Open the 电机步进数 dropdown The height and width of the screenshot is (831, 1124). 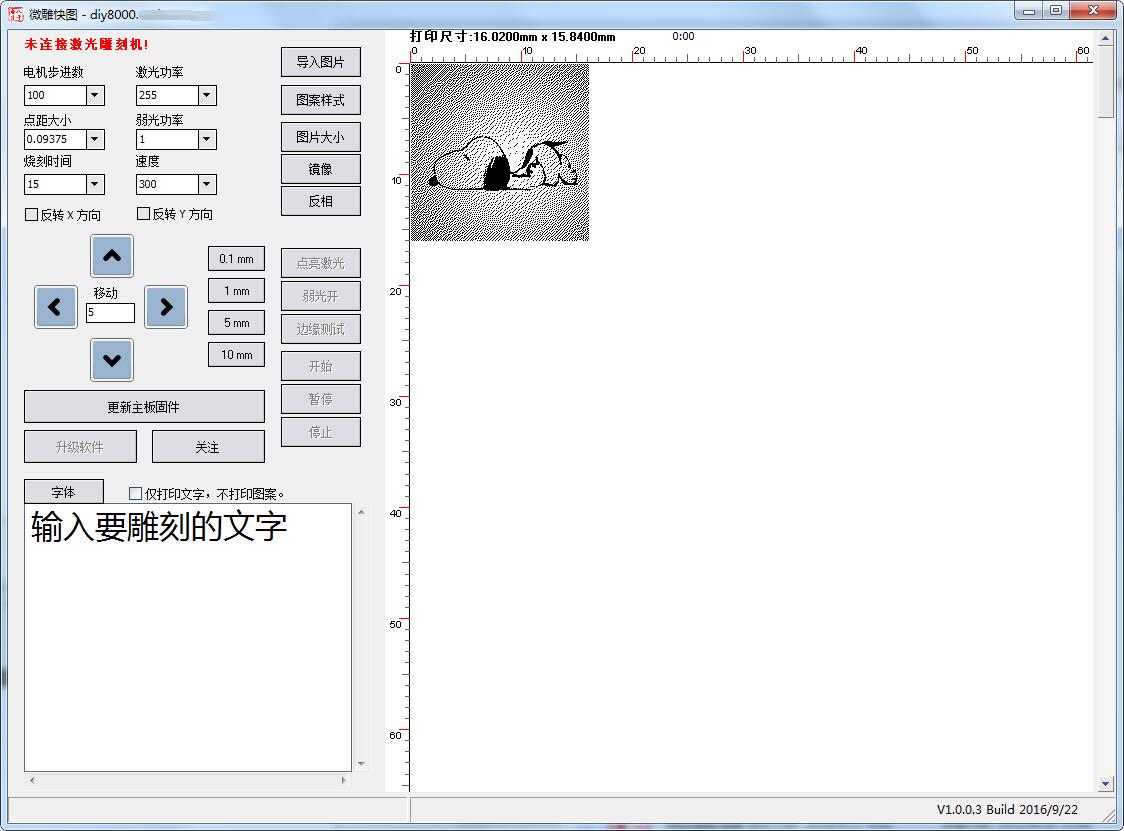[x=95, y=95]
